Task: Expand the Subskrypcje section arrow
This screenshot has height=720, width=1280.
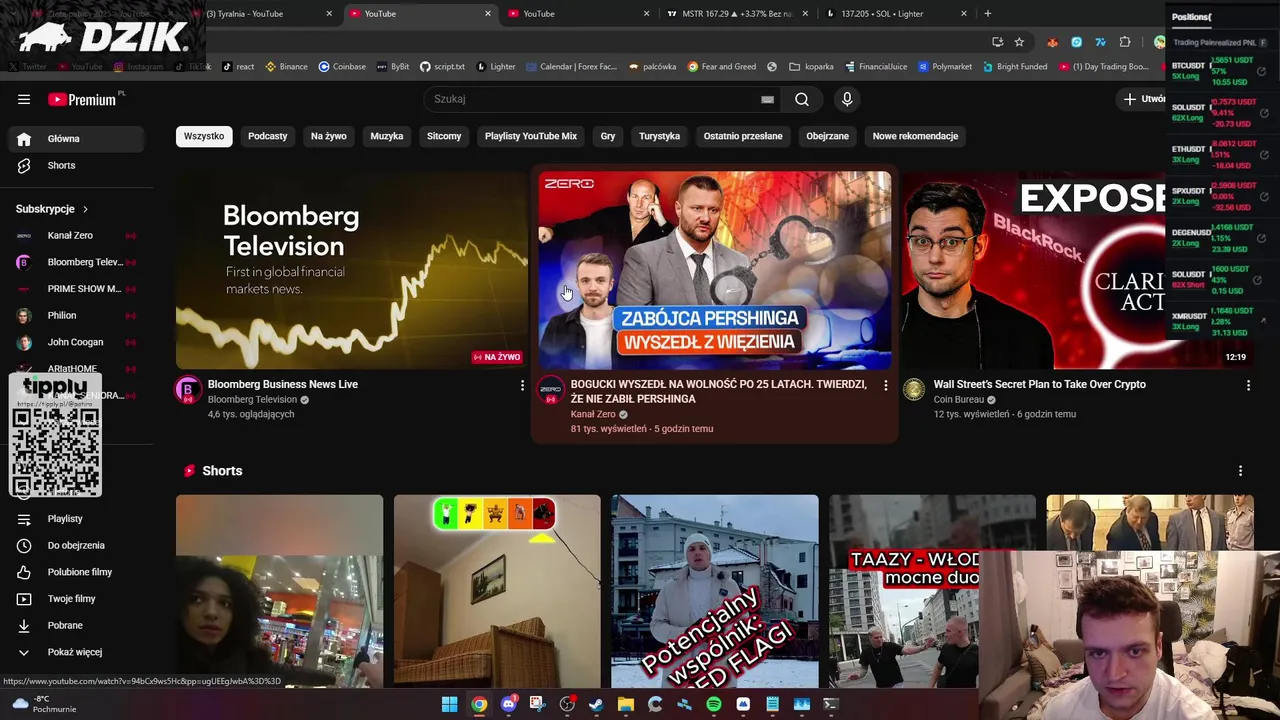Action: coord(85,209)
